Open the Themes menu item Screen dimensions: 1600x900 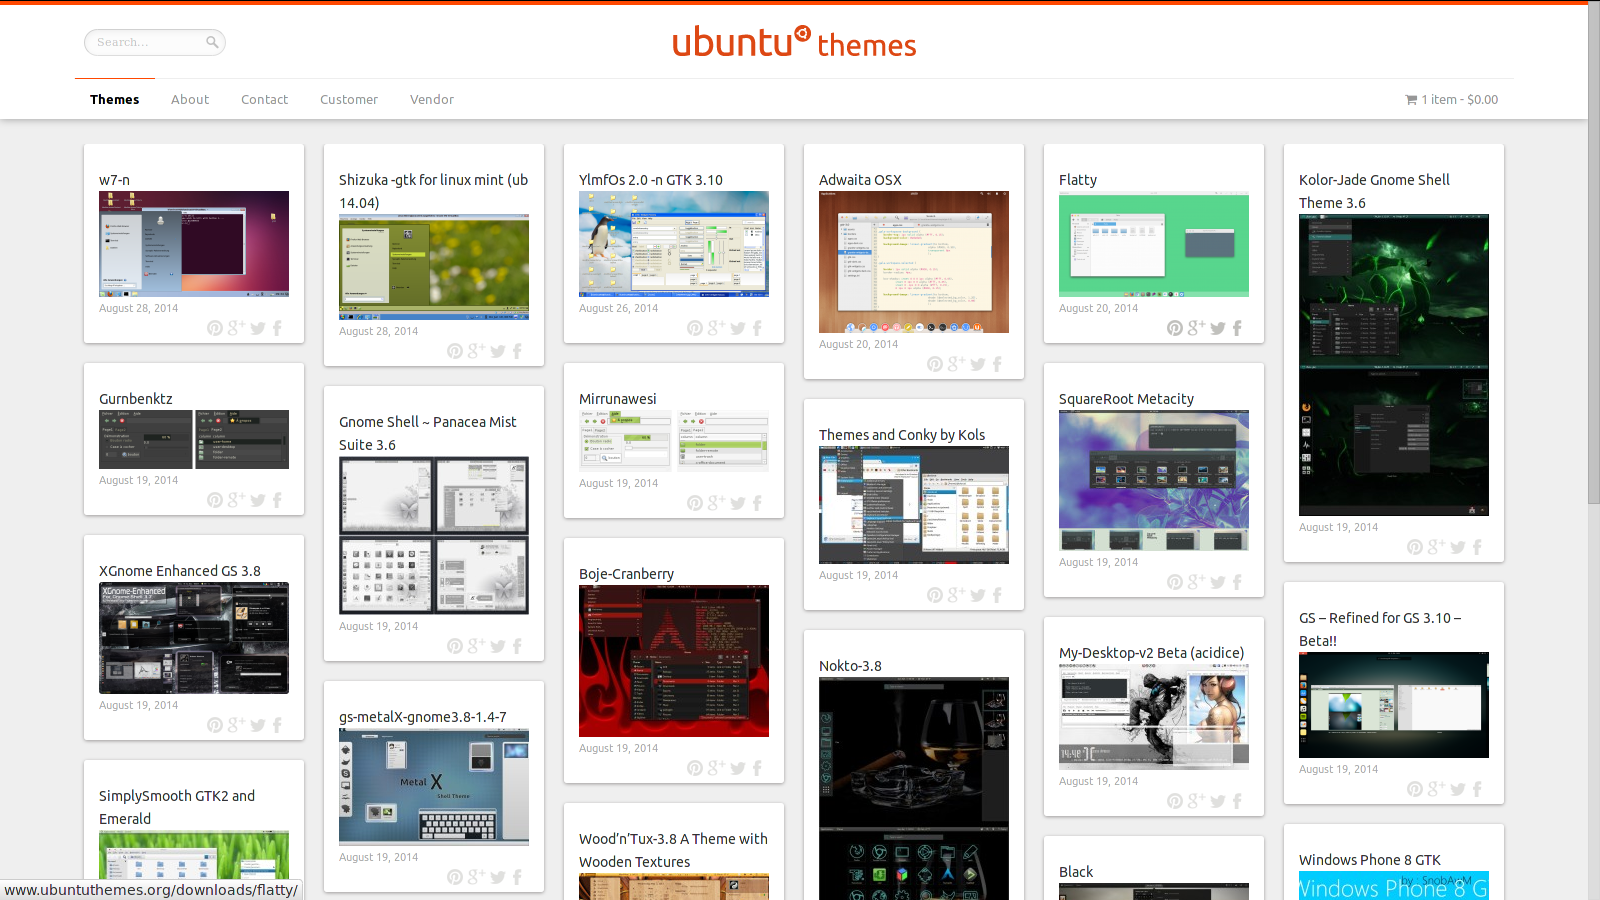pyautogui.click(x=115, y=99)
